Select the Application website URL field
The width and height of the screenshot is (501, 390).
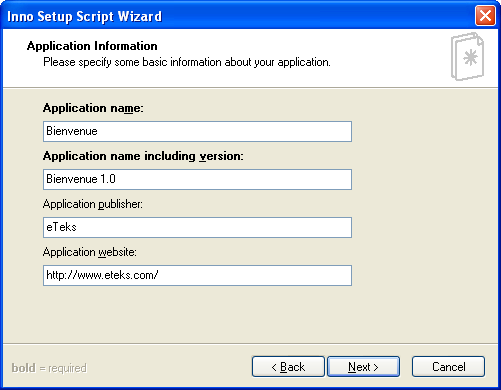(x=197, y=275)
